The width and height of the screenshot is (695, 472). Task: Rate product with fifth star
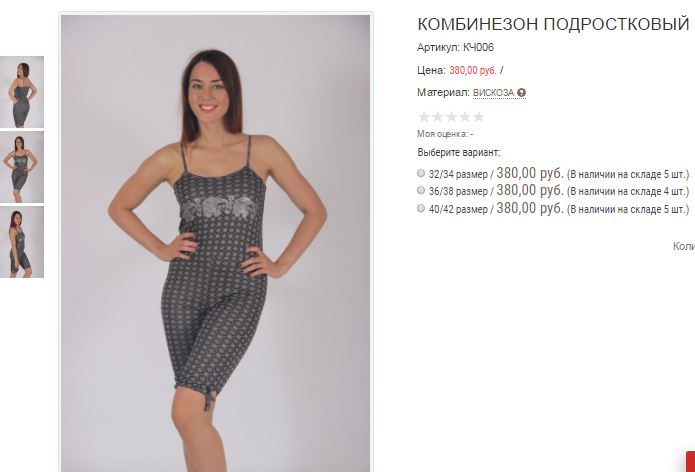click(478, 117)
